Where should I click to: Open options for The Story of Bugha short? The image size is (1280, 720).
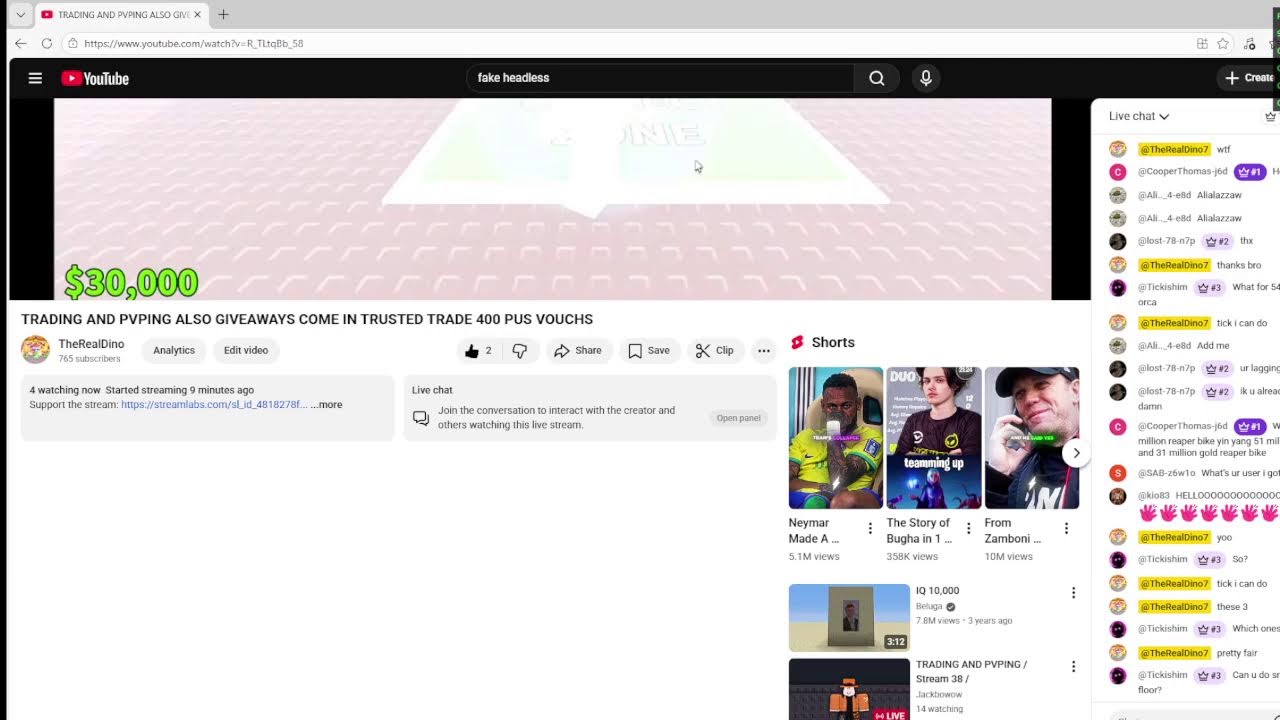968,528
